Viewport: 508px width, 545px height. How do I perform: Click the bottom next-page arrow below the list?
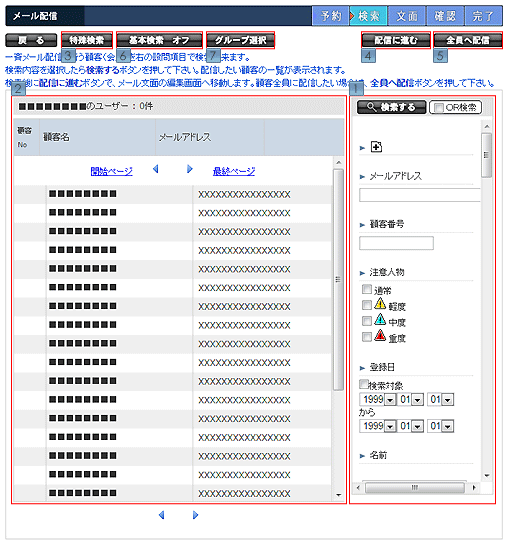[x=195, y=515]
